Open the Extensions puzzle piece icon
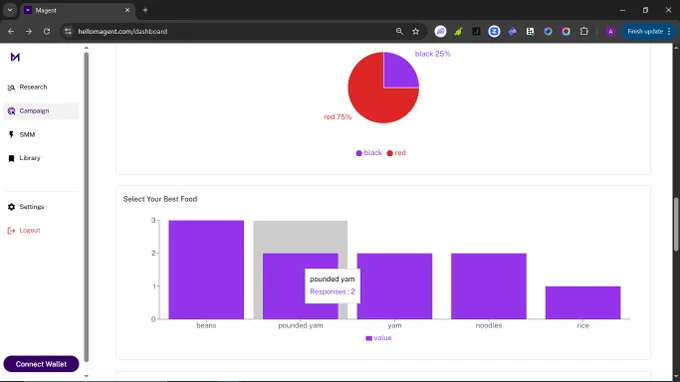Viewport: 680px width, 382px height. click(x=584, y=32)
